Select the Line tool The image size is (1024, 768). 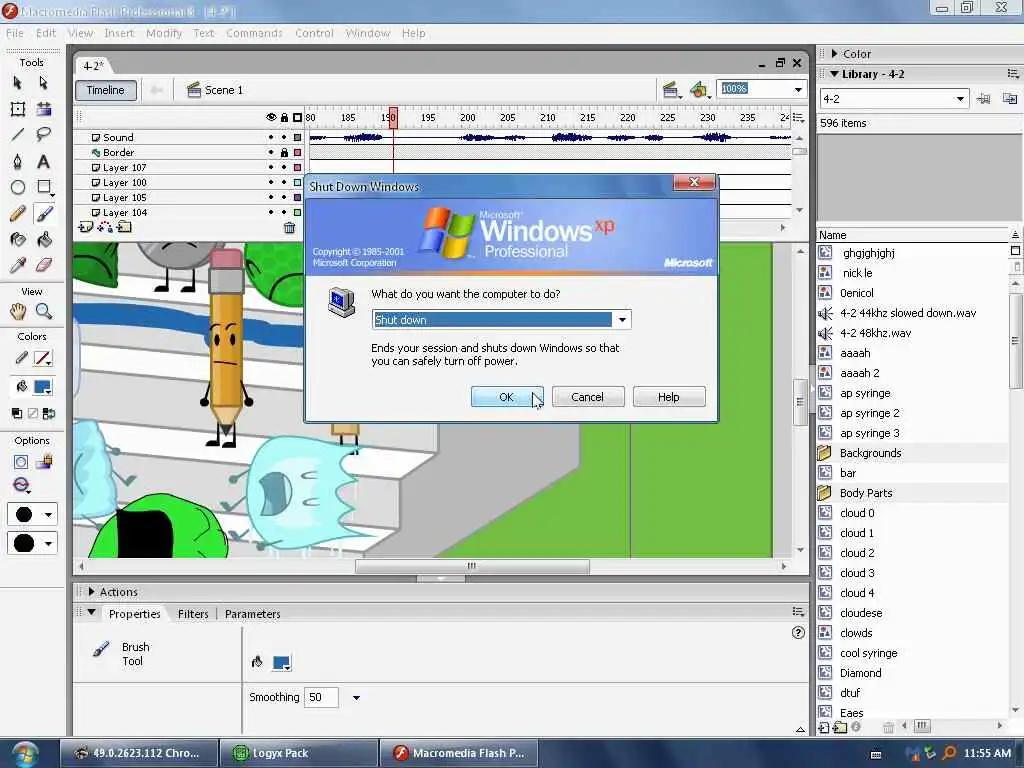point(18,135)
